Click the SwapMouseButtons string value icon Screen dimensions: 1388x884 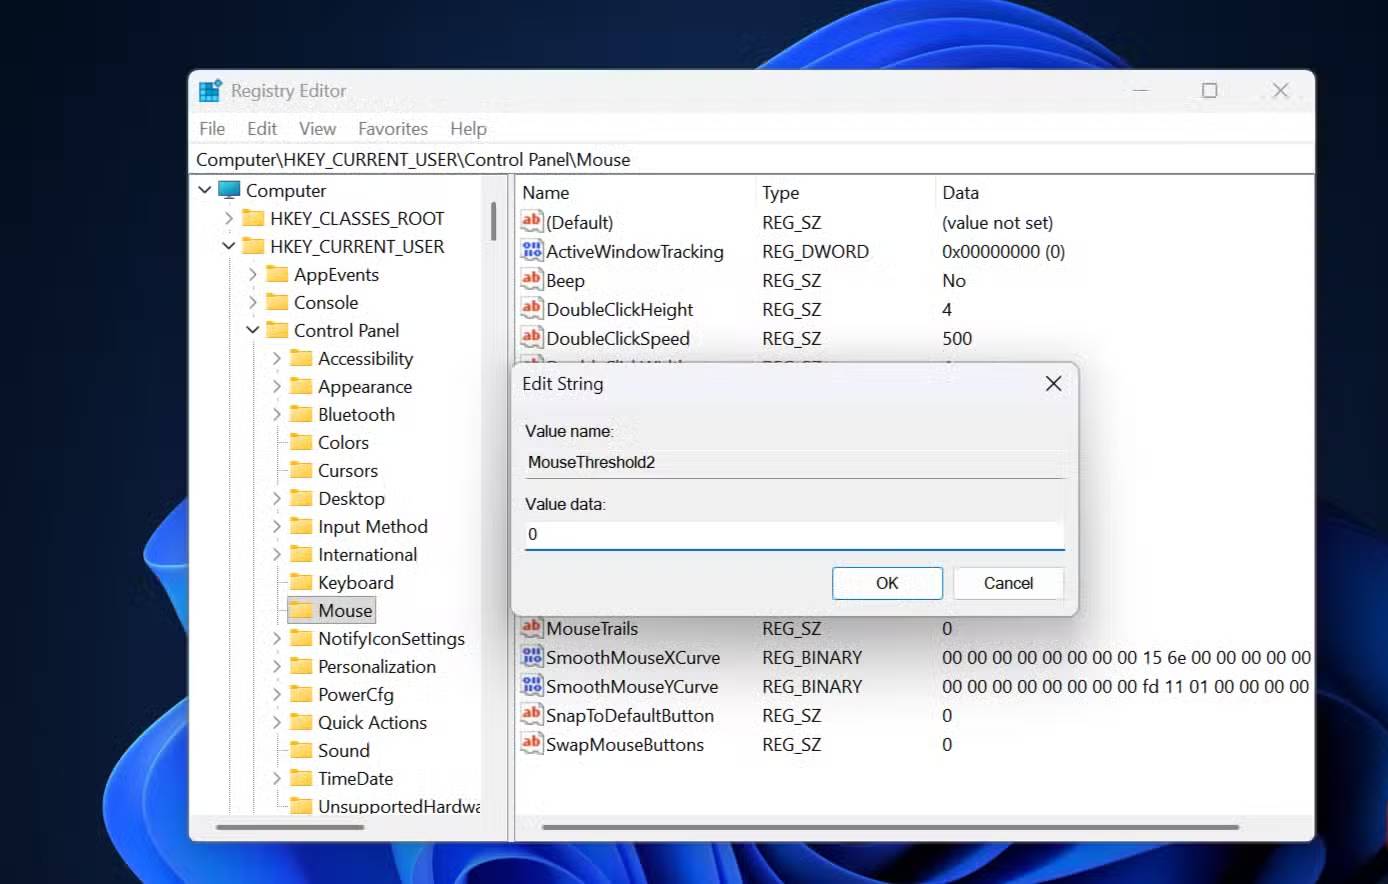(x=531, y=744)
